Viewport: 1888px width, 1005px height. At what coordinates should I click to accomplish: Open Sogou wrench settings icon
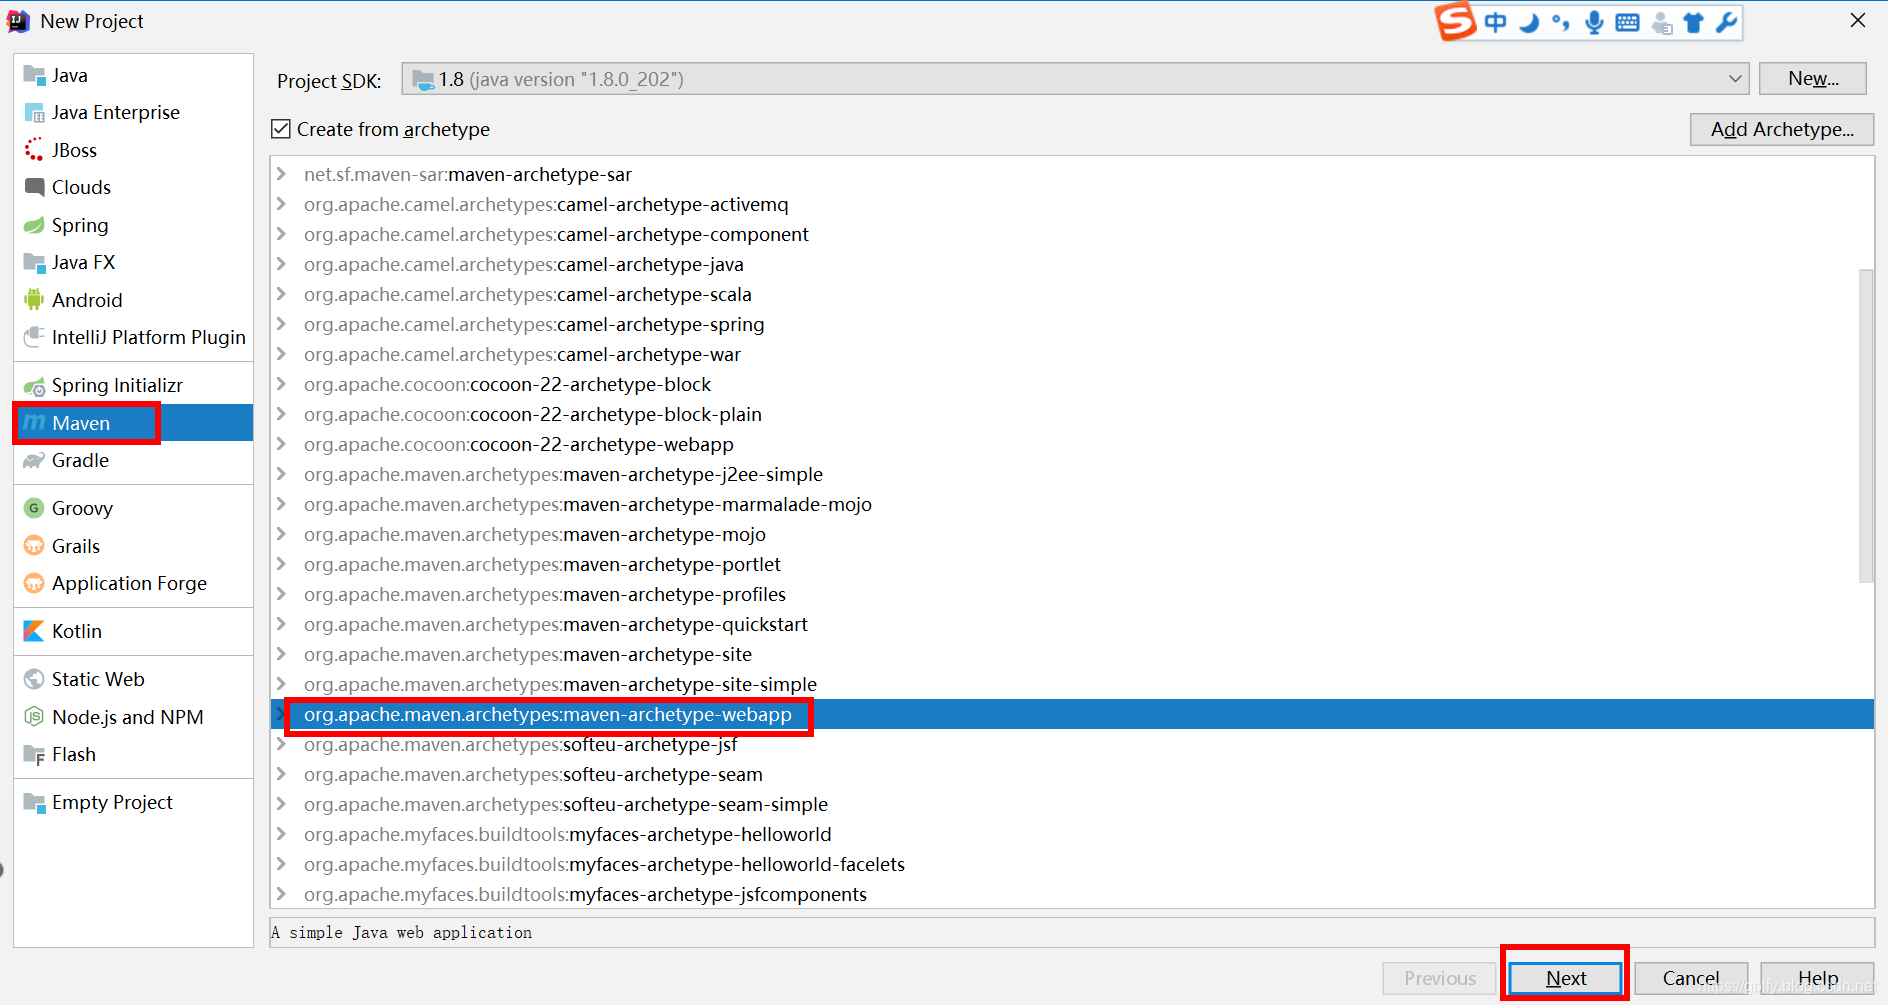[1727, 22]
